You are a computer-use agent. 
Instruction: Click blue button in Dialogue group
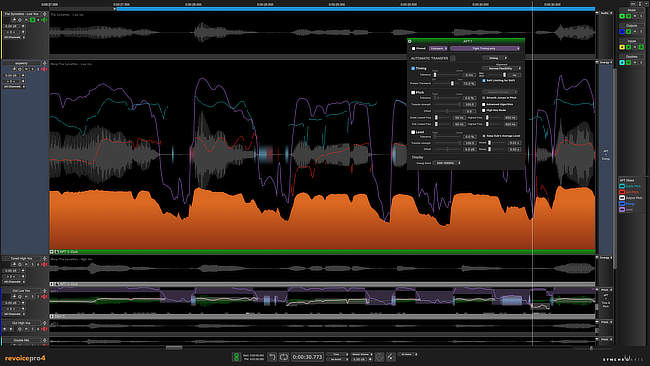622,31
